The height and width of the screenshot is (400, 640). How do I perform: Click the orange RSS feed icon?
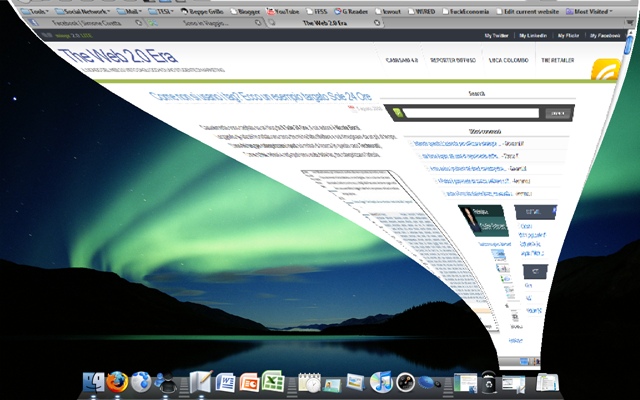coord(606,69)
